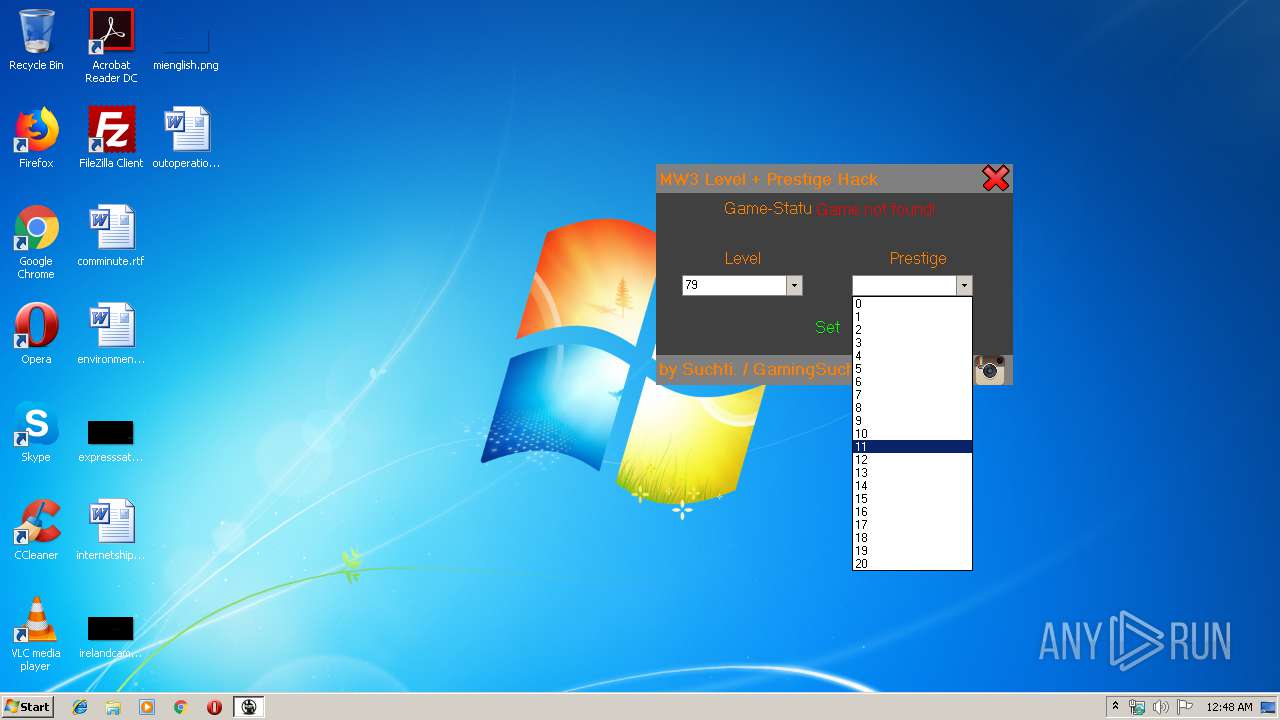This screenshot has height=720, width=1280.
Task: Open the network tray icon
Action: 1137,707
